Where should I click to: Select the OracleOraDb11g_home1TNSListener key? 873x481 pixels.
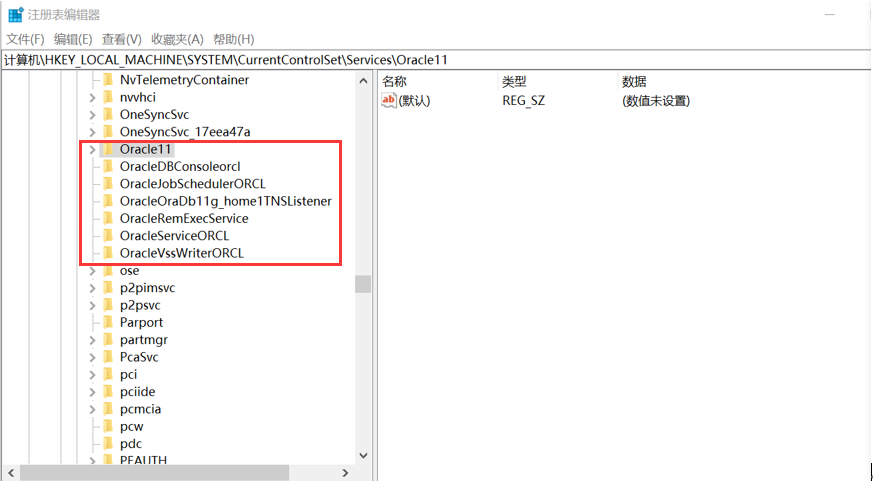(225, 201)
